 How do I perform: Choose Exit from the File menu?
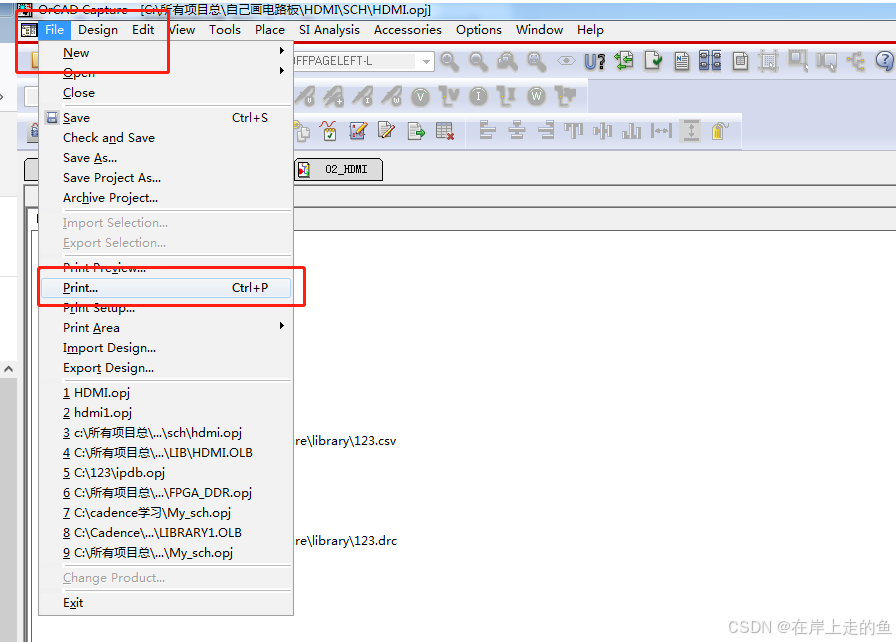tap(166, 603)
